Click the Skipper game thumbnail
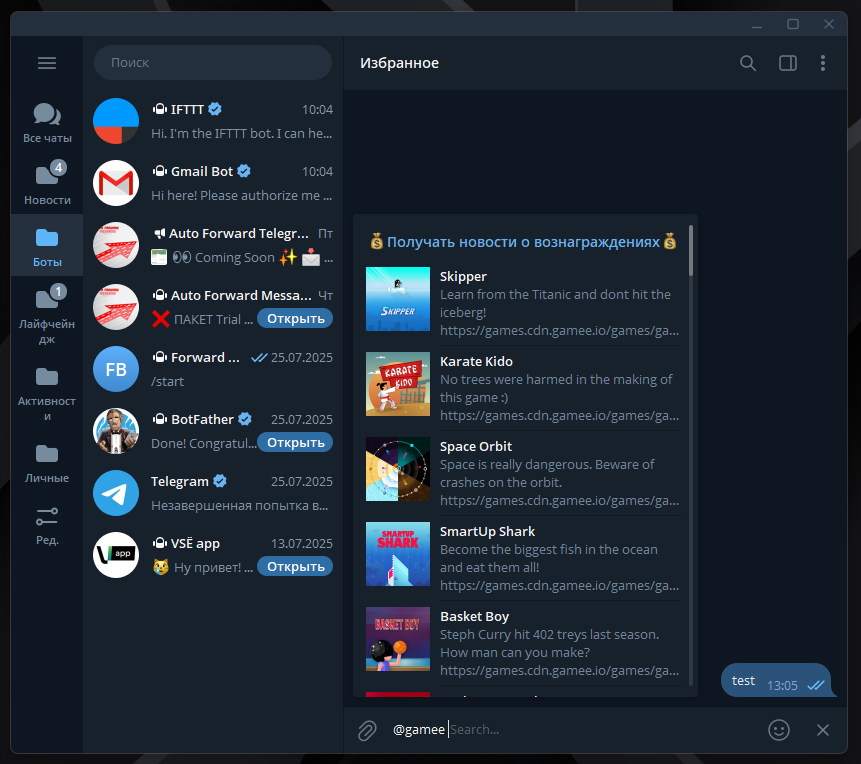The width and height of the screenshot is (861, 764). 398,299
